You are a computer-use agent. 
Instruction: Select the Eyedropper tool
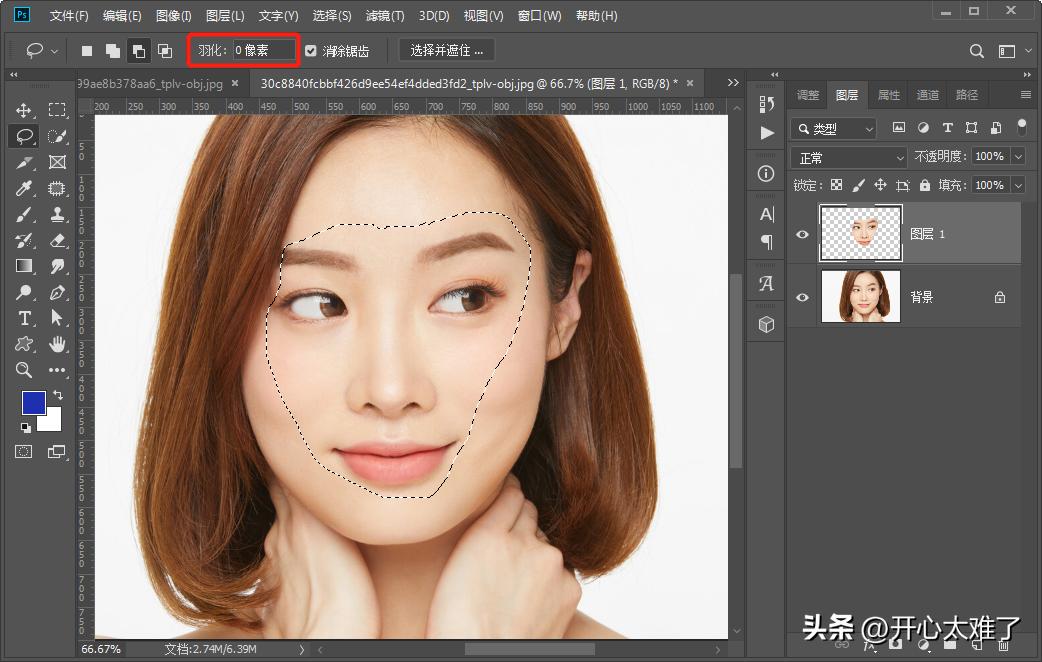[x=23, y=188]
